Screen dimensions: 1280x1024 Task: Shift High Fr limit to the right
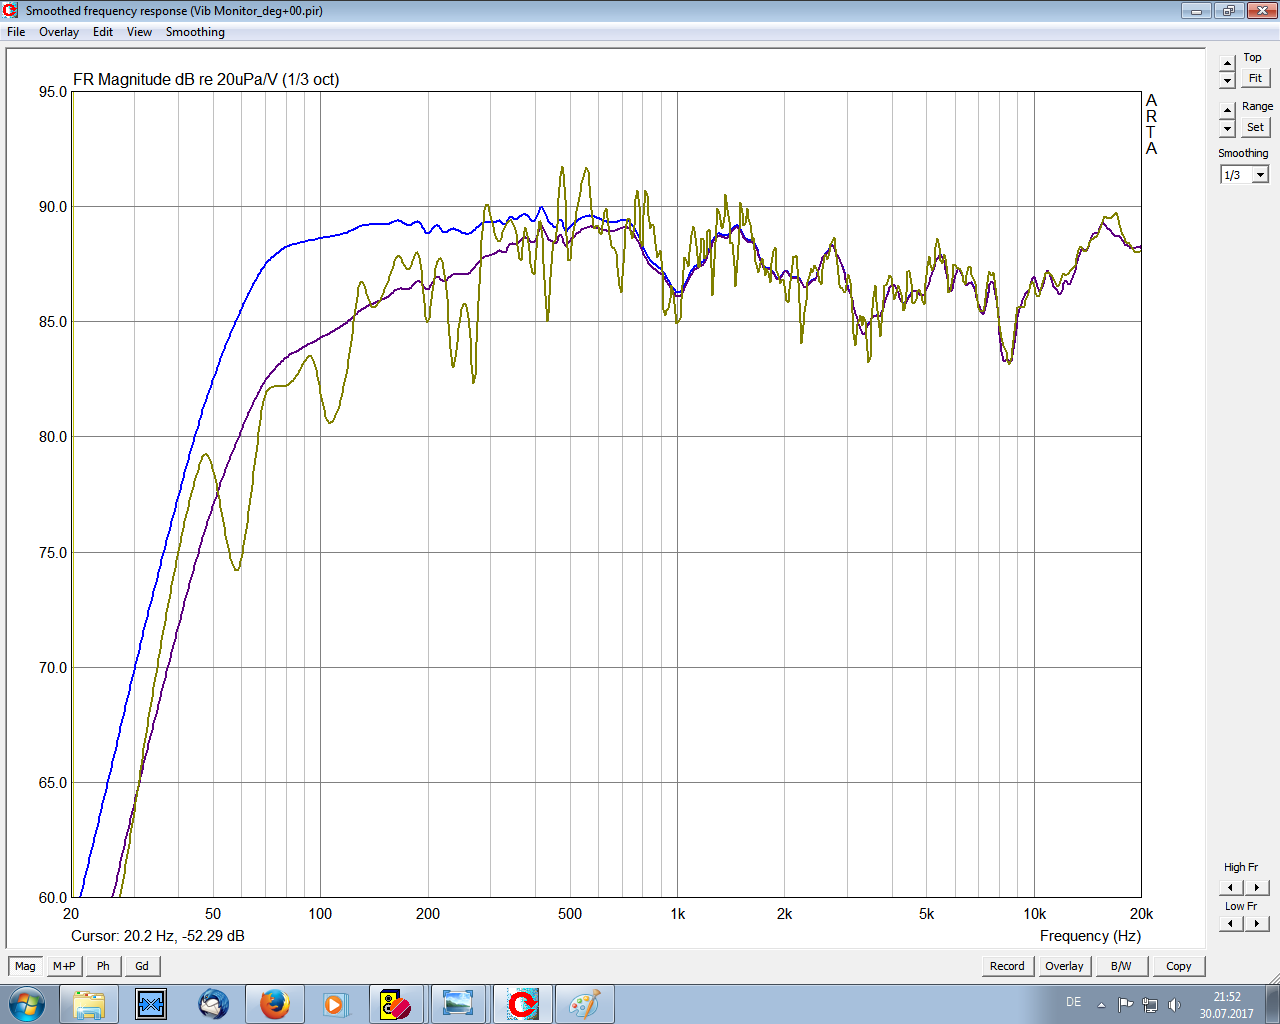click(x=1256, y=887)
